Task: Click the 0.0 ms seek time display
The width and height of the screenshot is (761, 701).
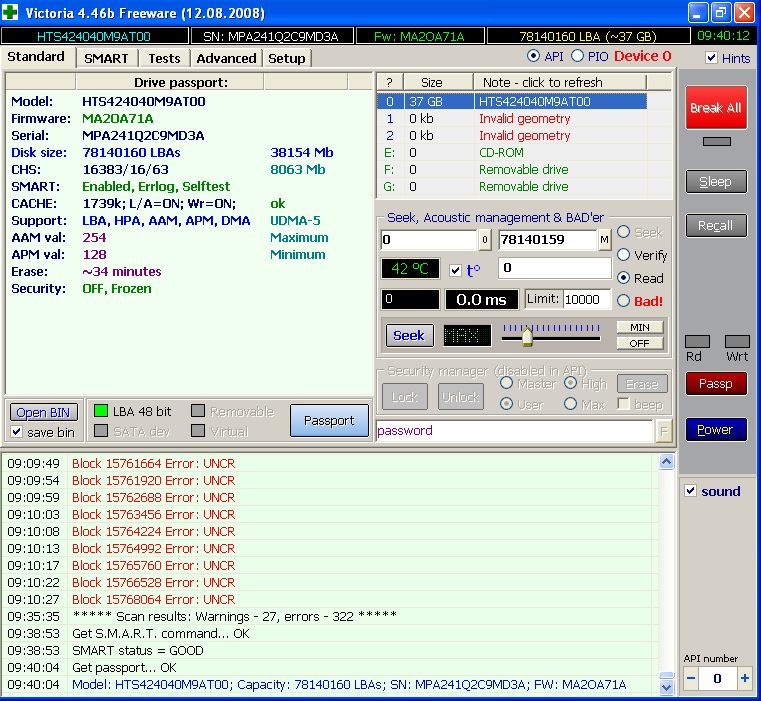Action: click(x=481, y=300)
